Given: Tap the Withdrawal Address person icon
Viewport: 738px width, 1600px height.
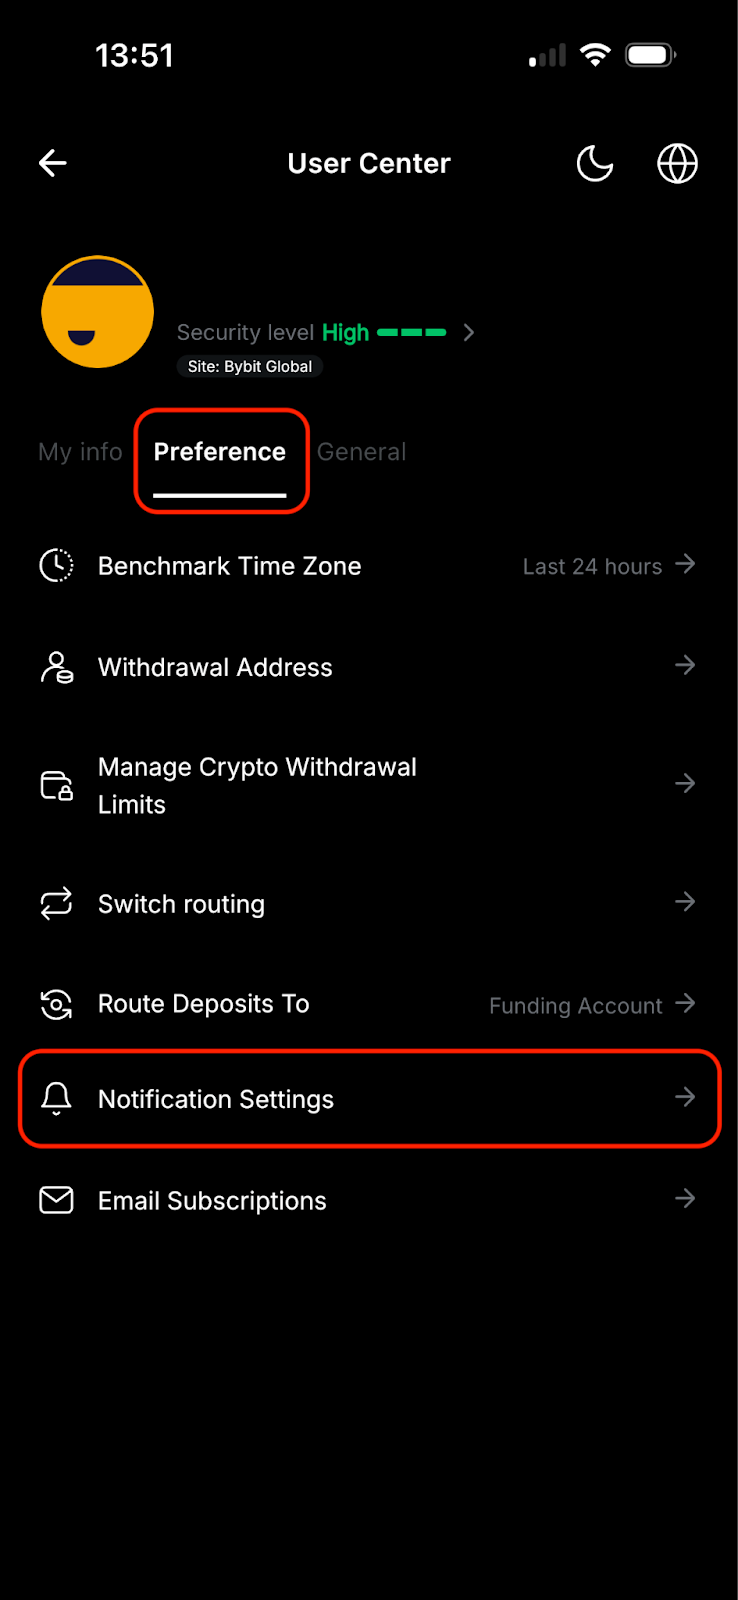Looking at the screenshot, I should (x=57, y=667).
